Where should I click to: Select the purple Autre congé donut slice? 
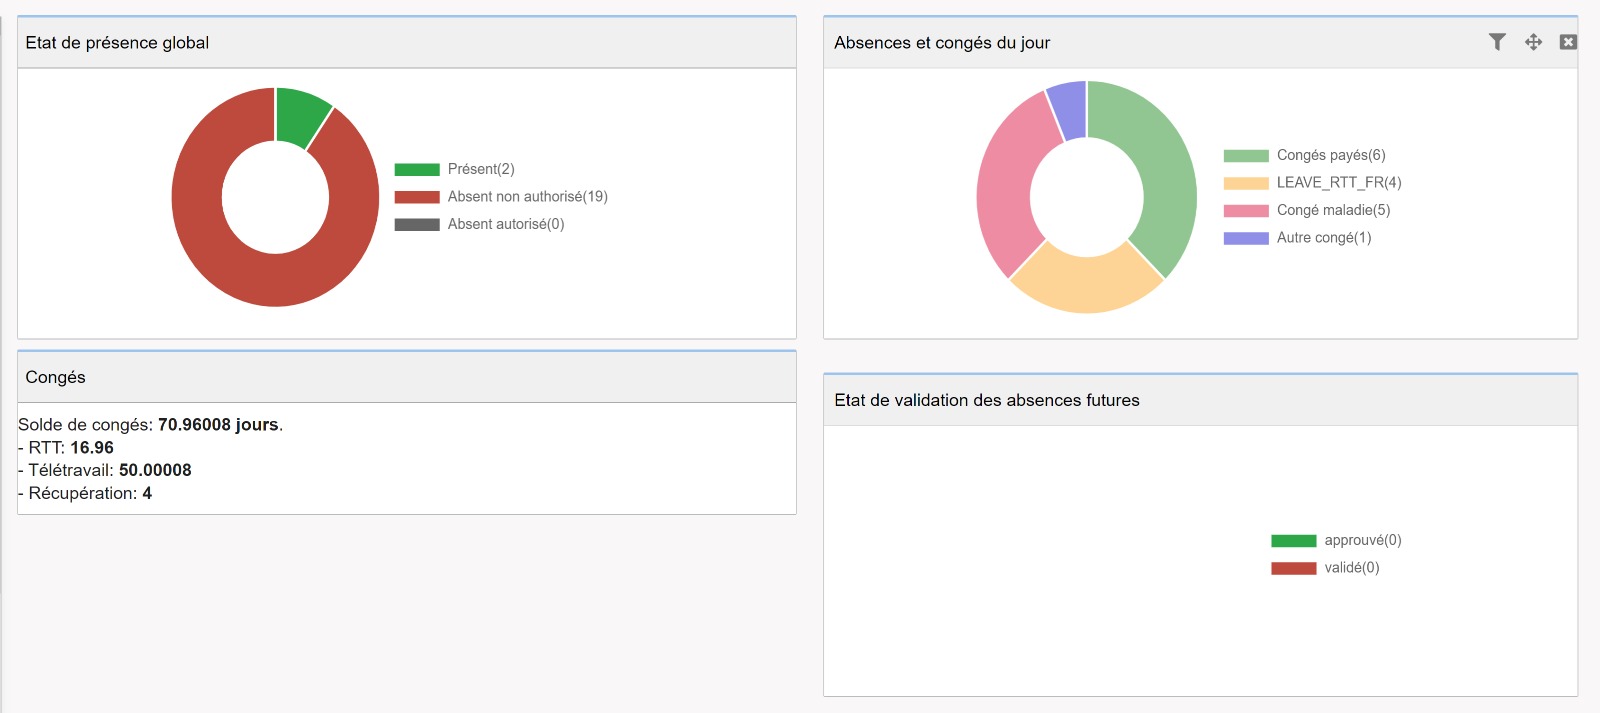pos(1069,109)
